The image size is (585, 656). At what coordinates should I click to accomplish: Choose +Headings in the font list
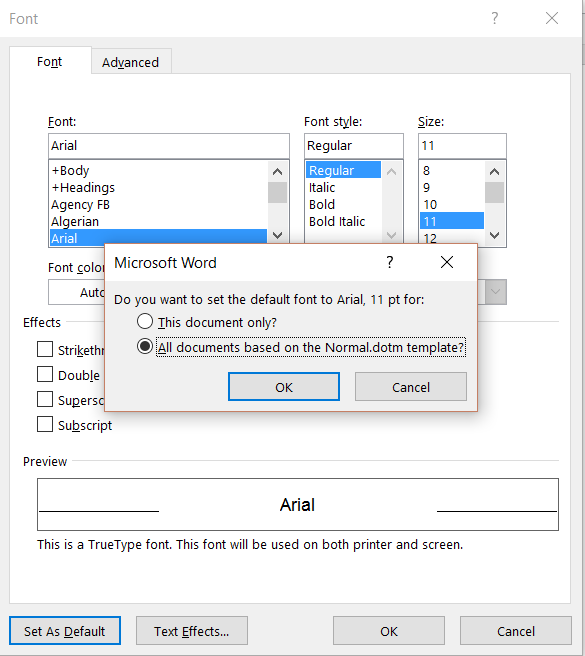tap(158, 187)
